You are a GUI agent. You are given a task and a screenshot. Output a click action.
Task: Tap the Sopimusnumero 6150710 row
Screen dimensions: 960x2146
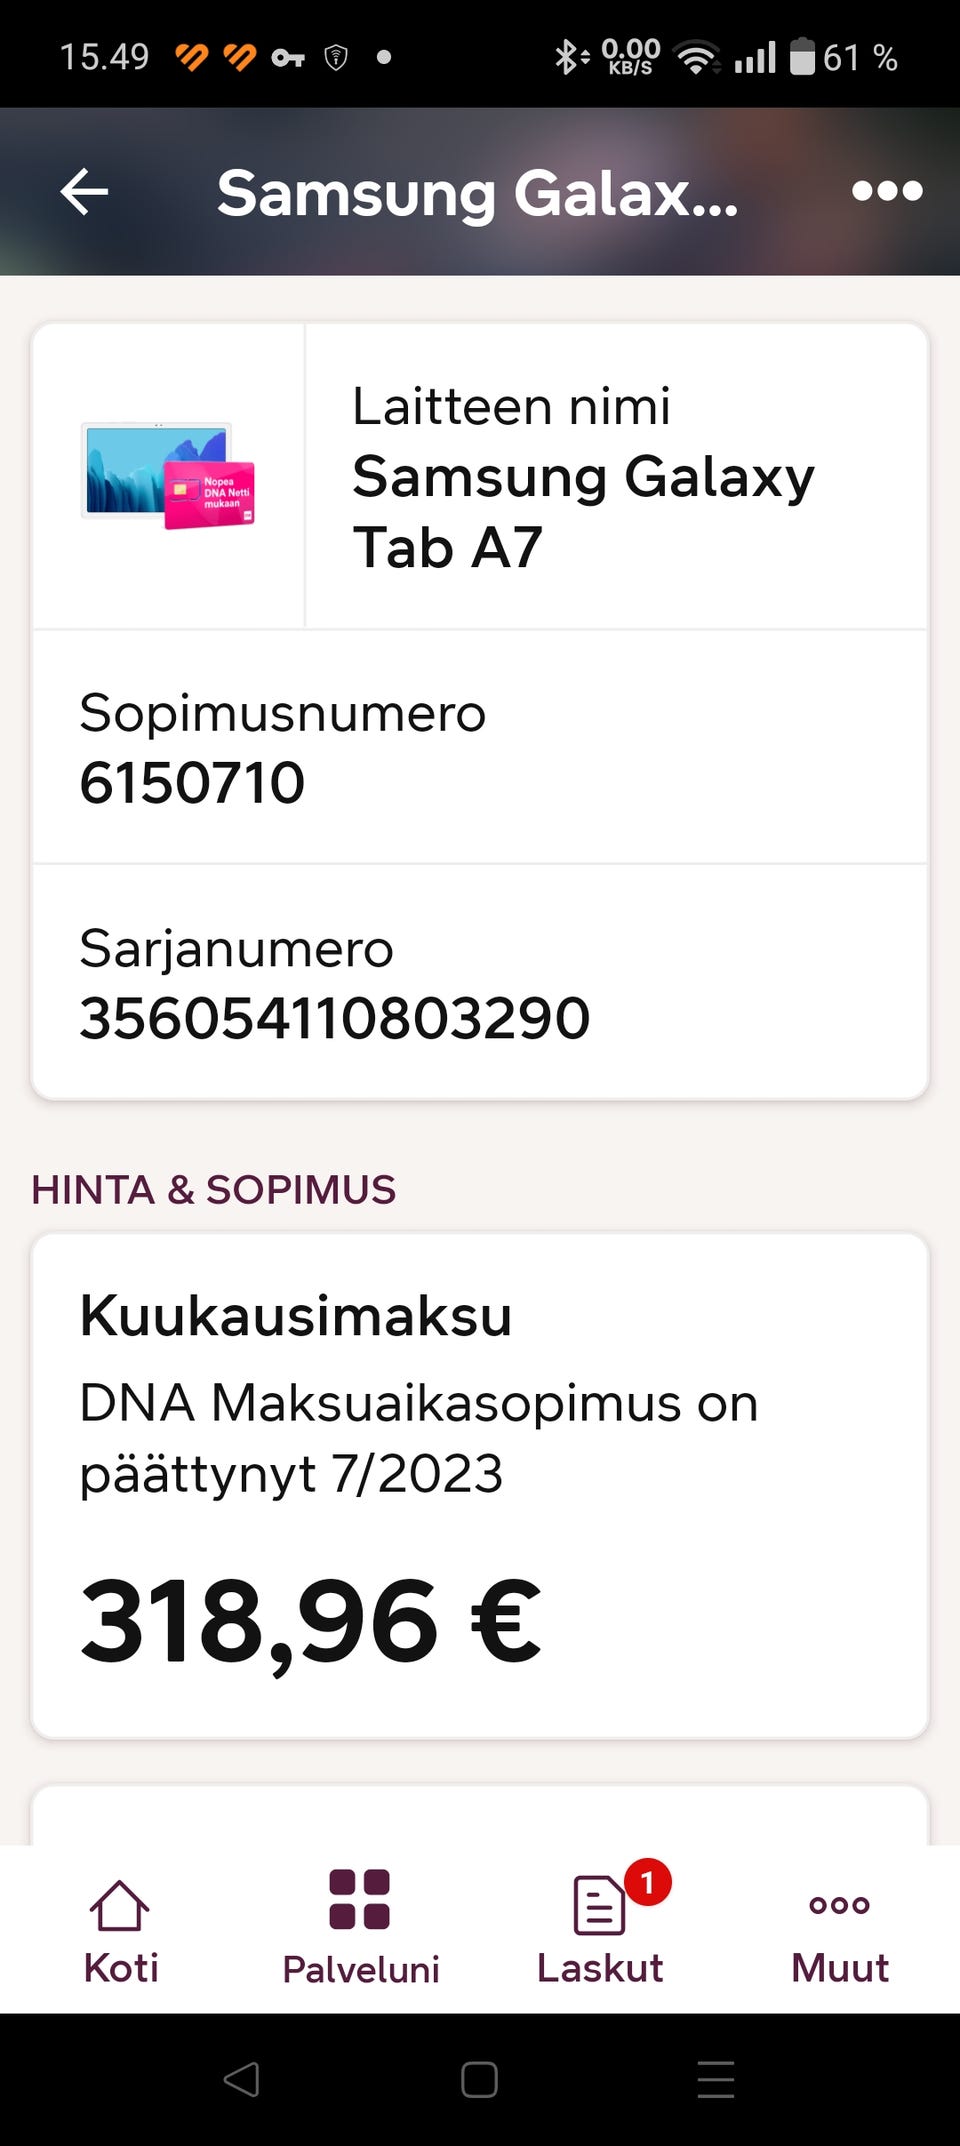[480, 747]
